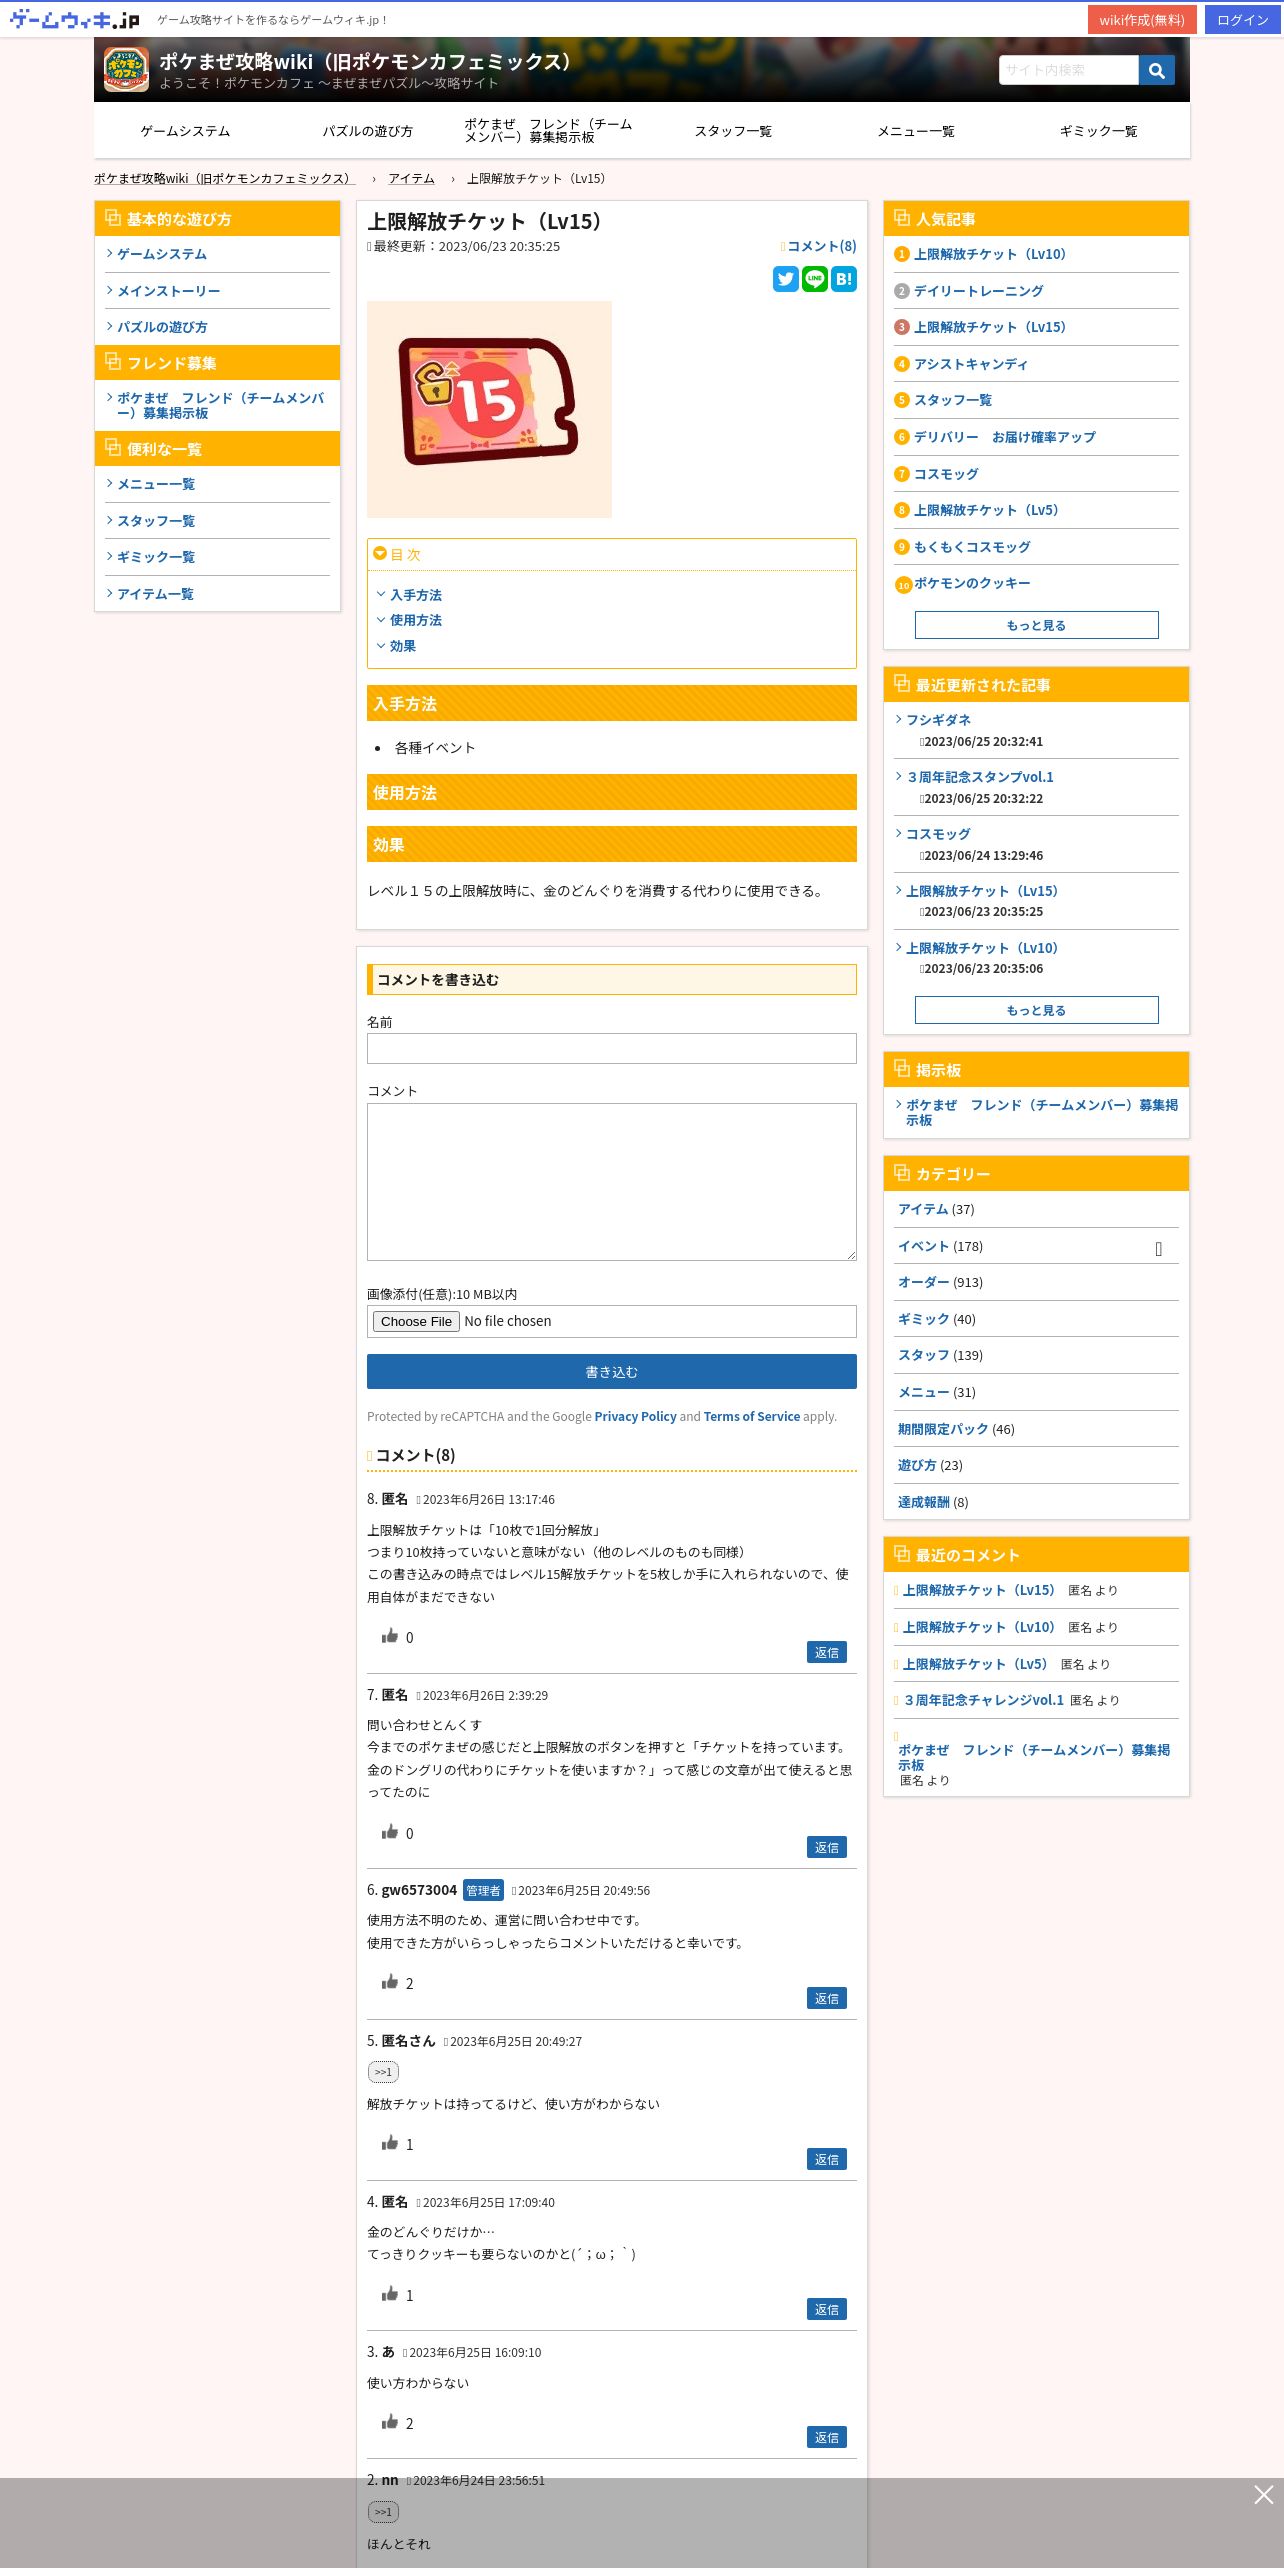Click the Choose File button
Viewport: 1284px width, 2568px height.
tap(416, 1321)
